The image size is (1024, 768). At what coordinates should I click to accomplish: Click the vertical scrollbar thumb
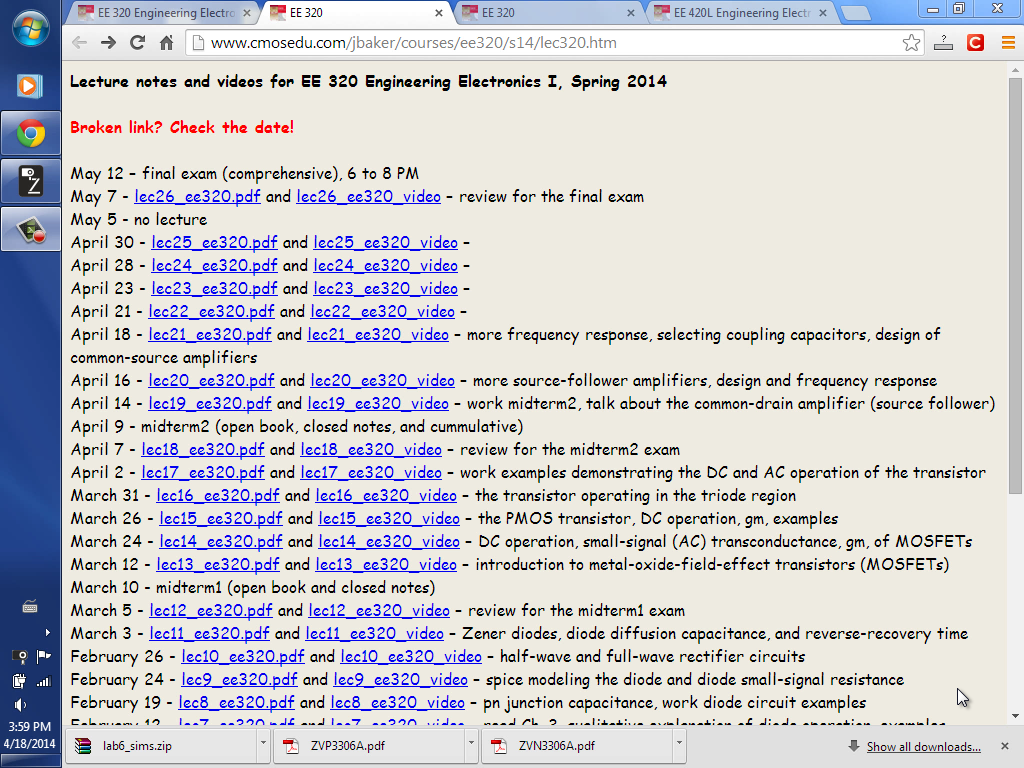[x=1015, y=285]
